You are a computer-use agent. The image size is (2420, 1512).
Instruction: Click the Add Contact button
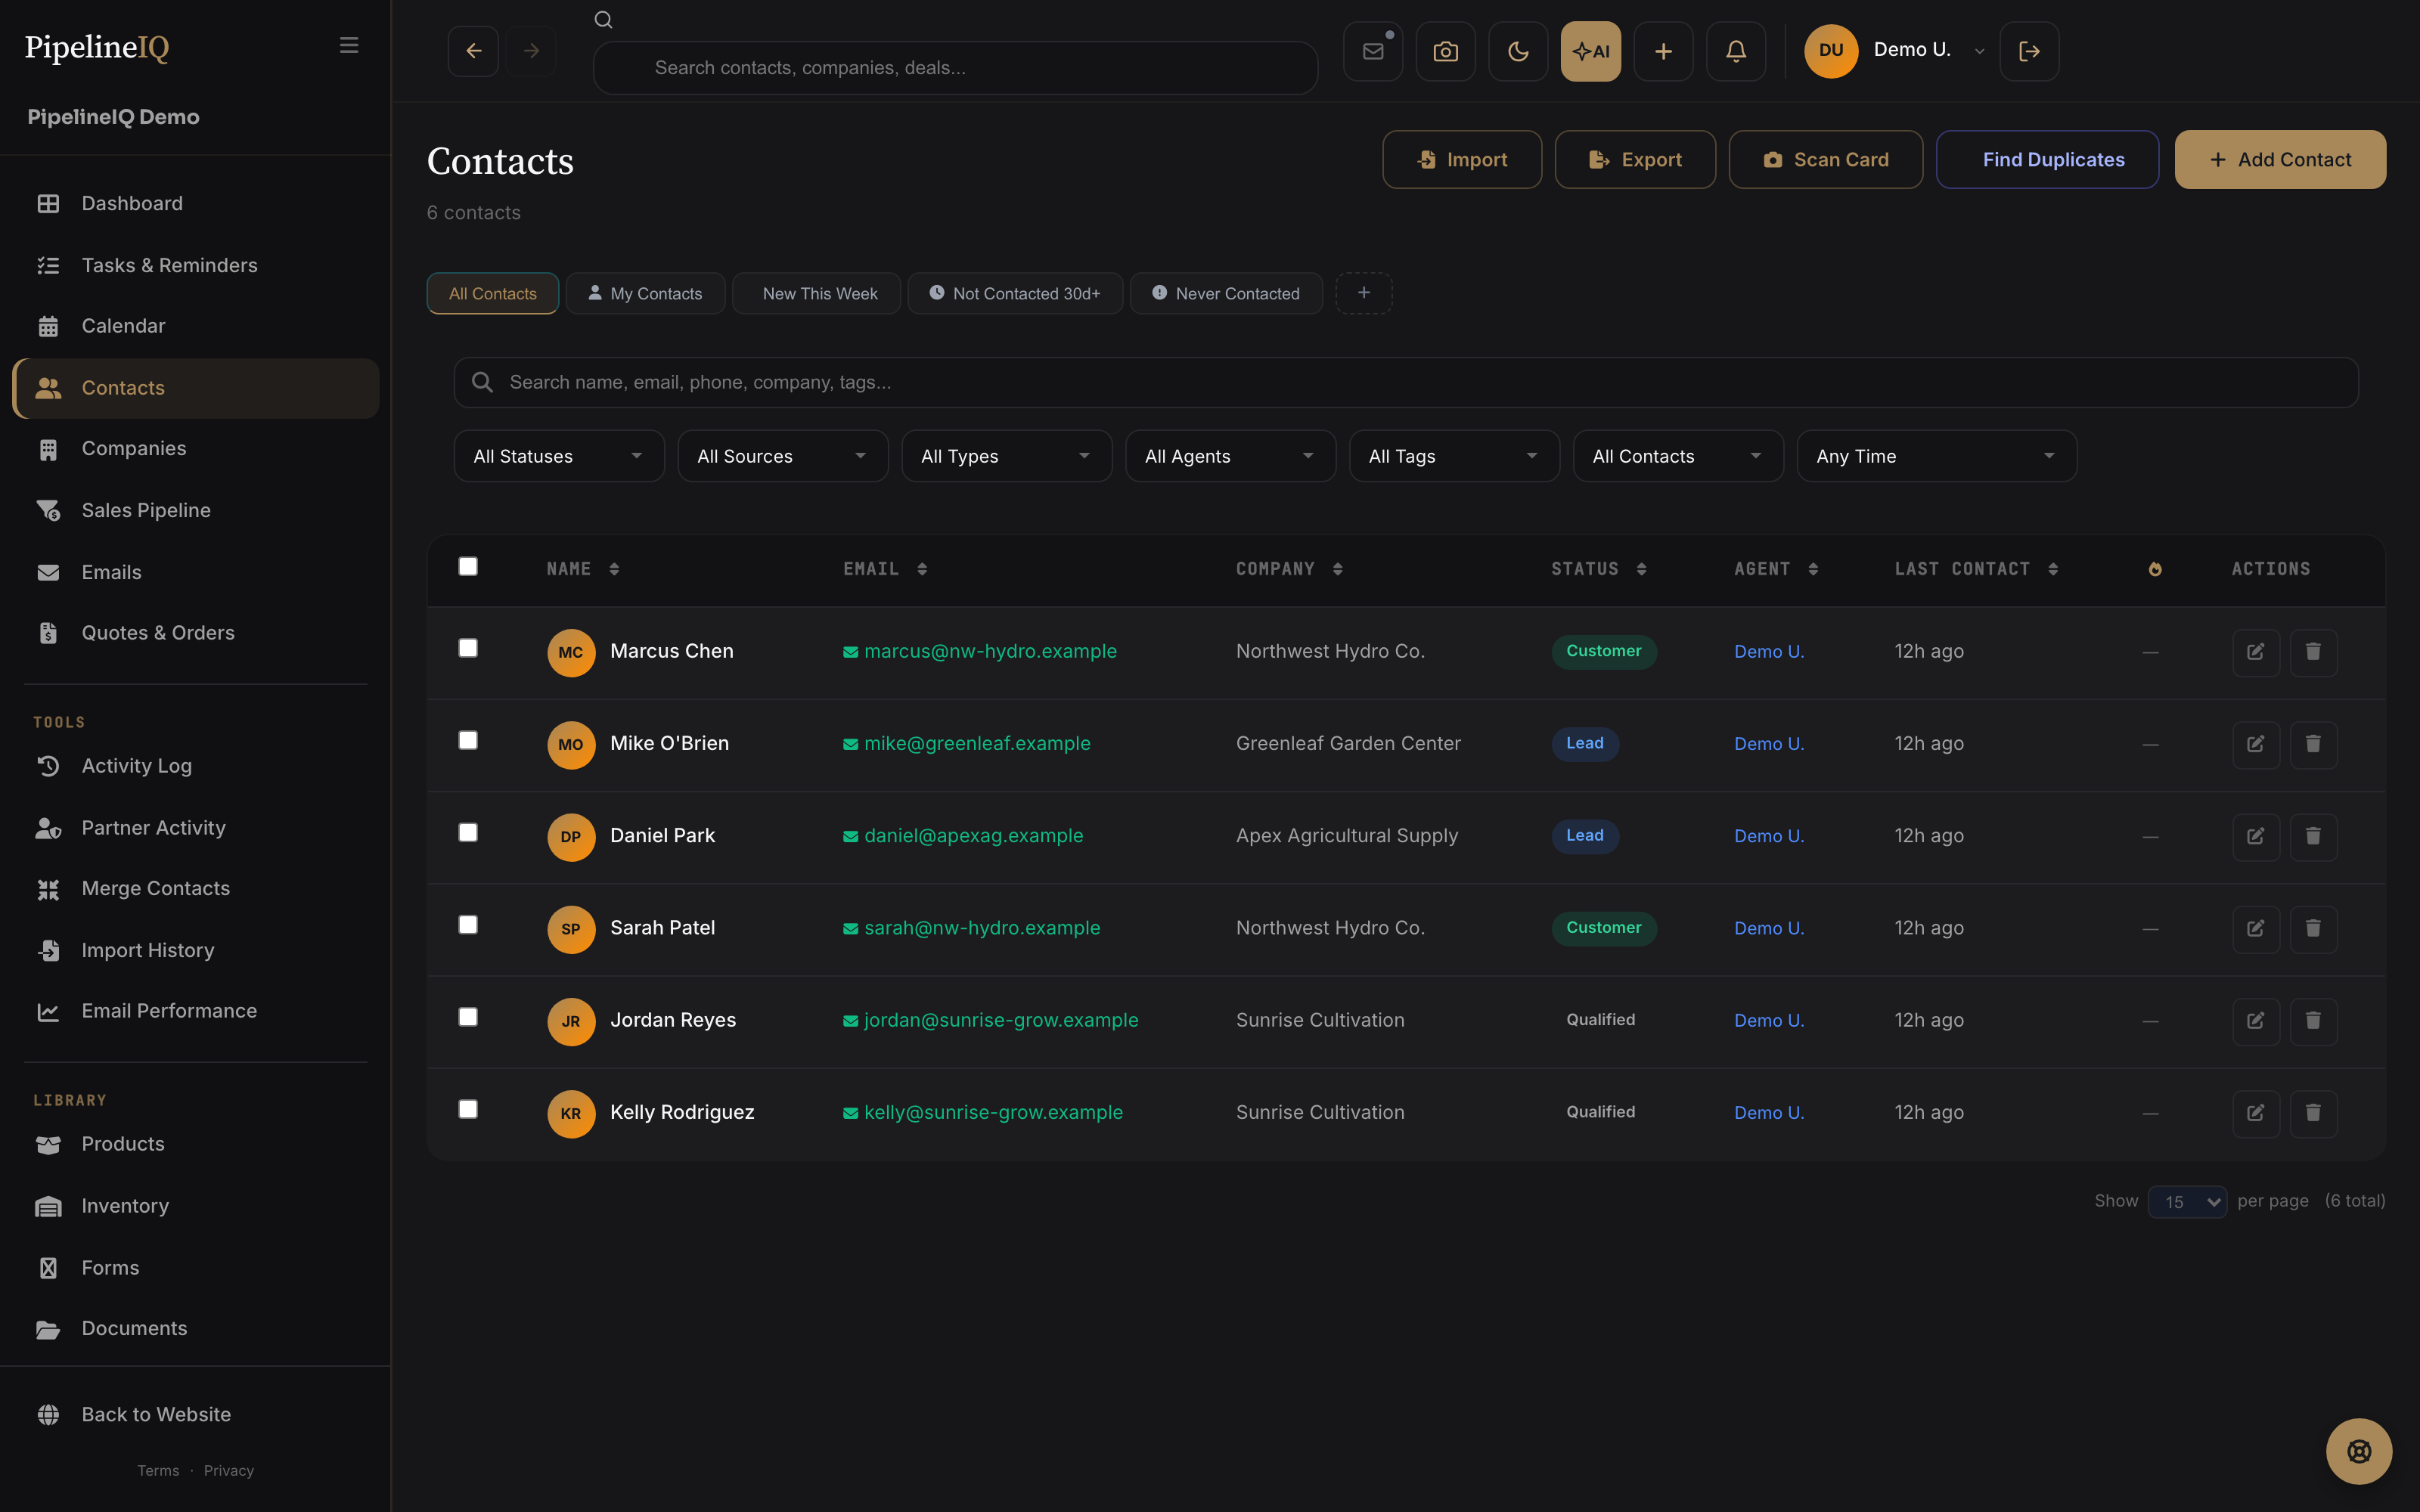coord(2280,160)
